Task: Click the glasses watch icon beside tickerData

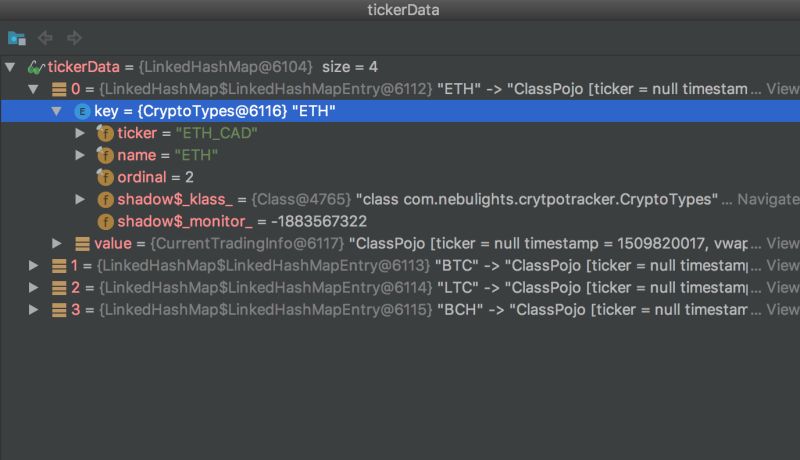Action: pos(36,67)
